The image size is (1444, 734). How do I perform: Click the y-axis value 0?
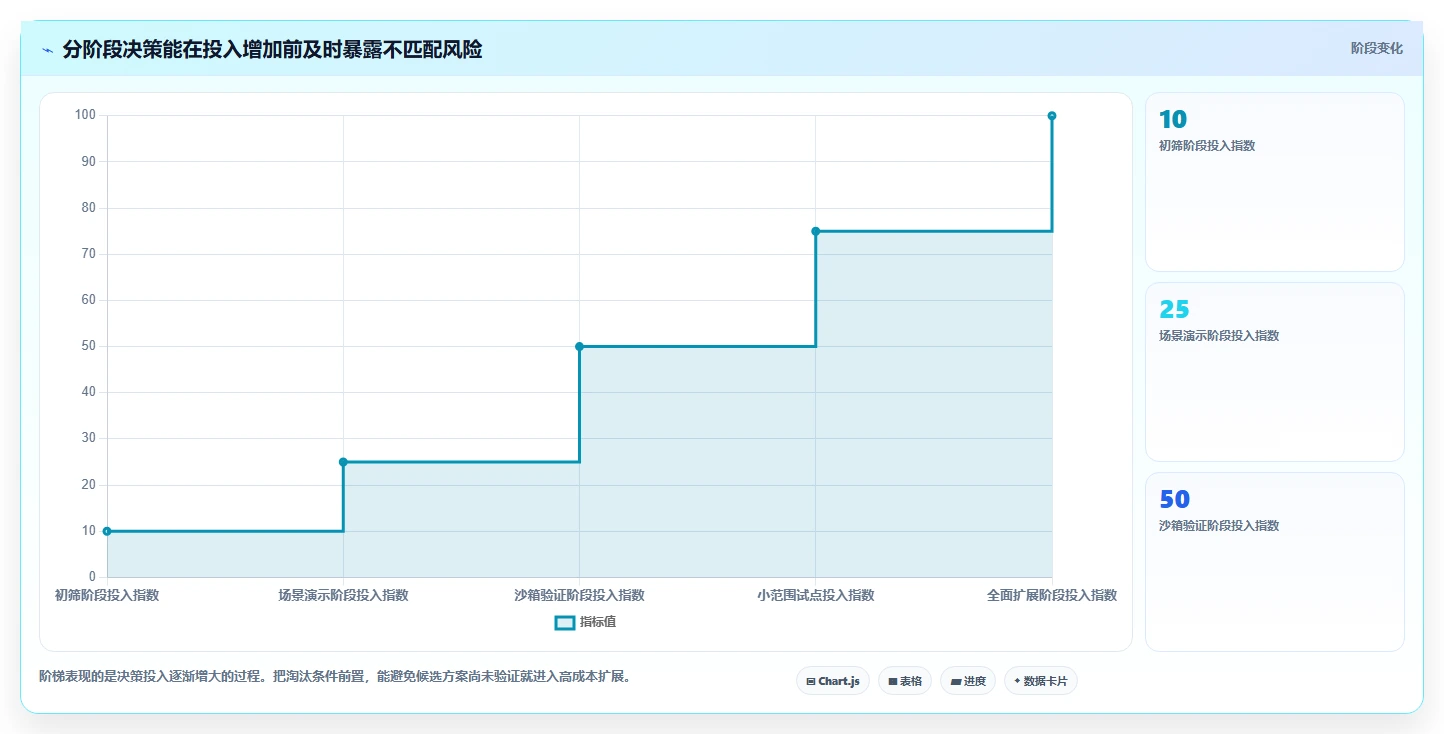(92, 577)
